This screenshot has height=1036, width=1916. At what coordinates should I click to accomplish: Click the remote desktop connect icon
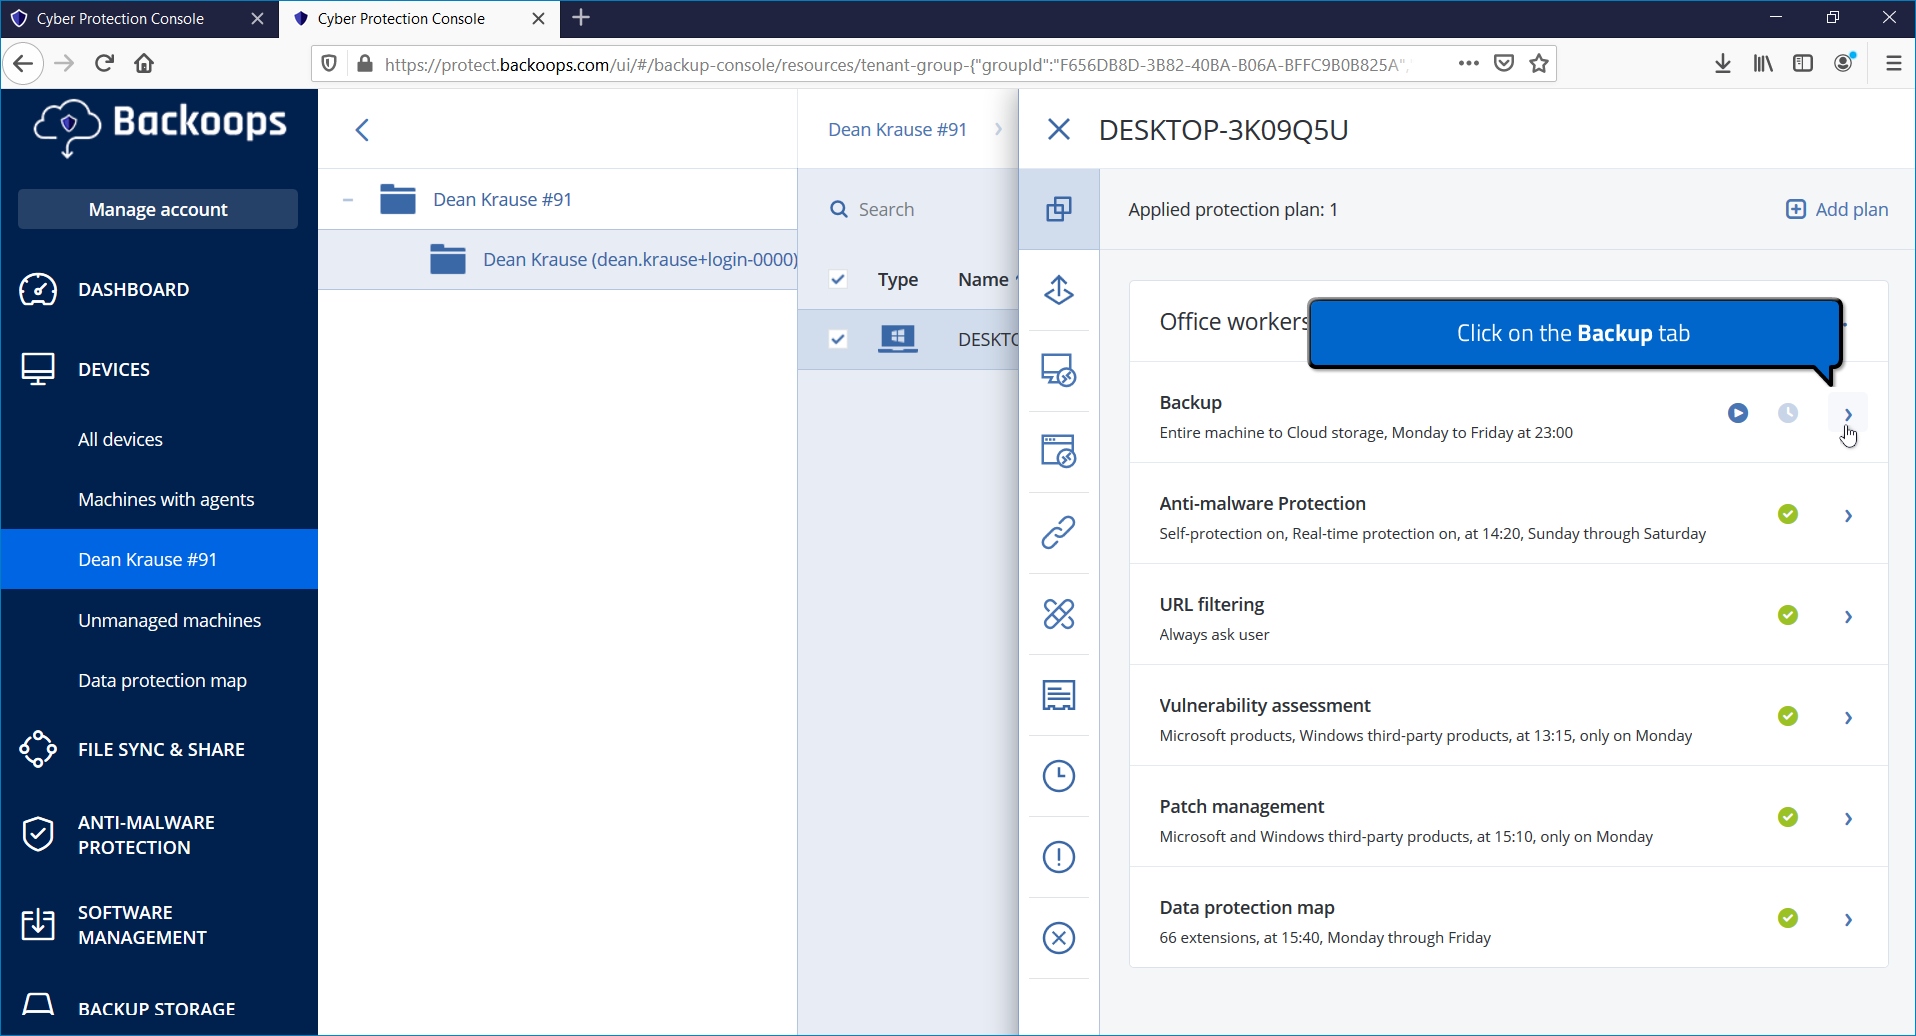[x=1059, y=370]
